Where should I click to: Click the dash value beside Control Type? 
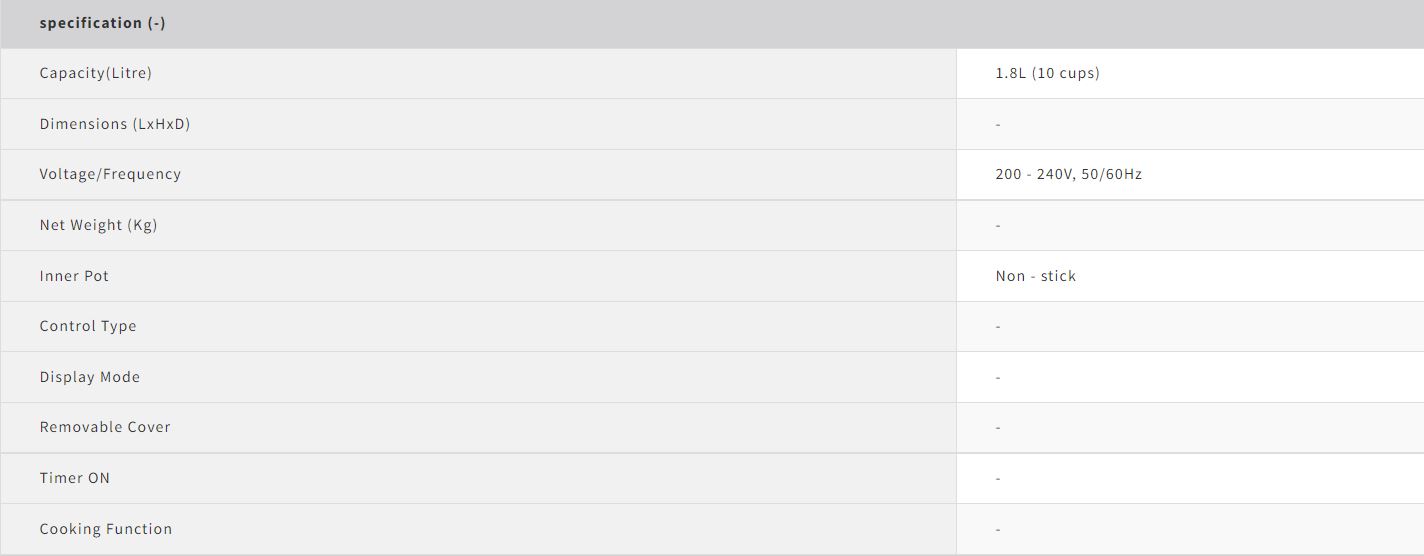[x=998, y=327]
